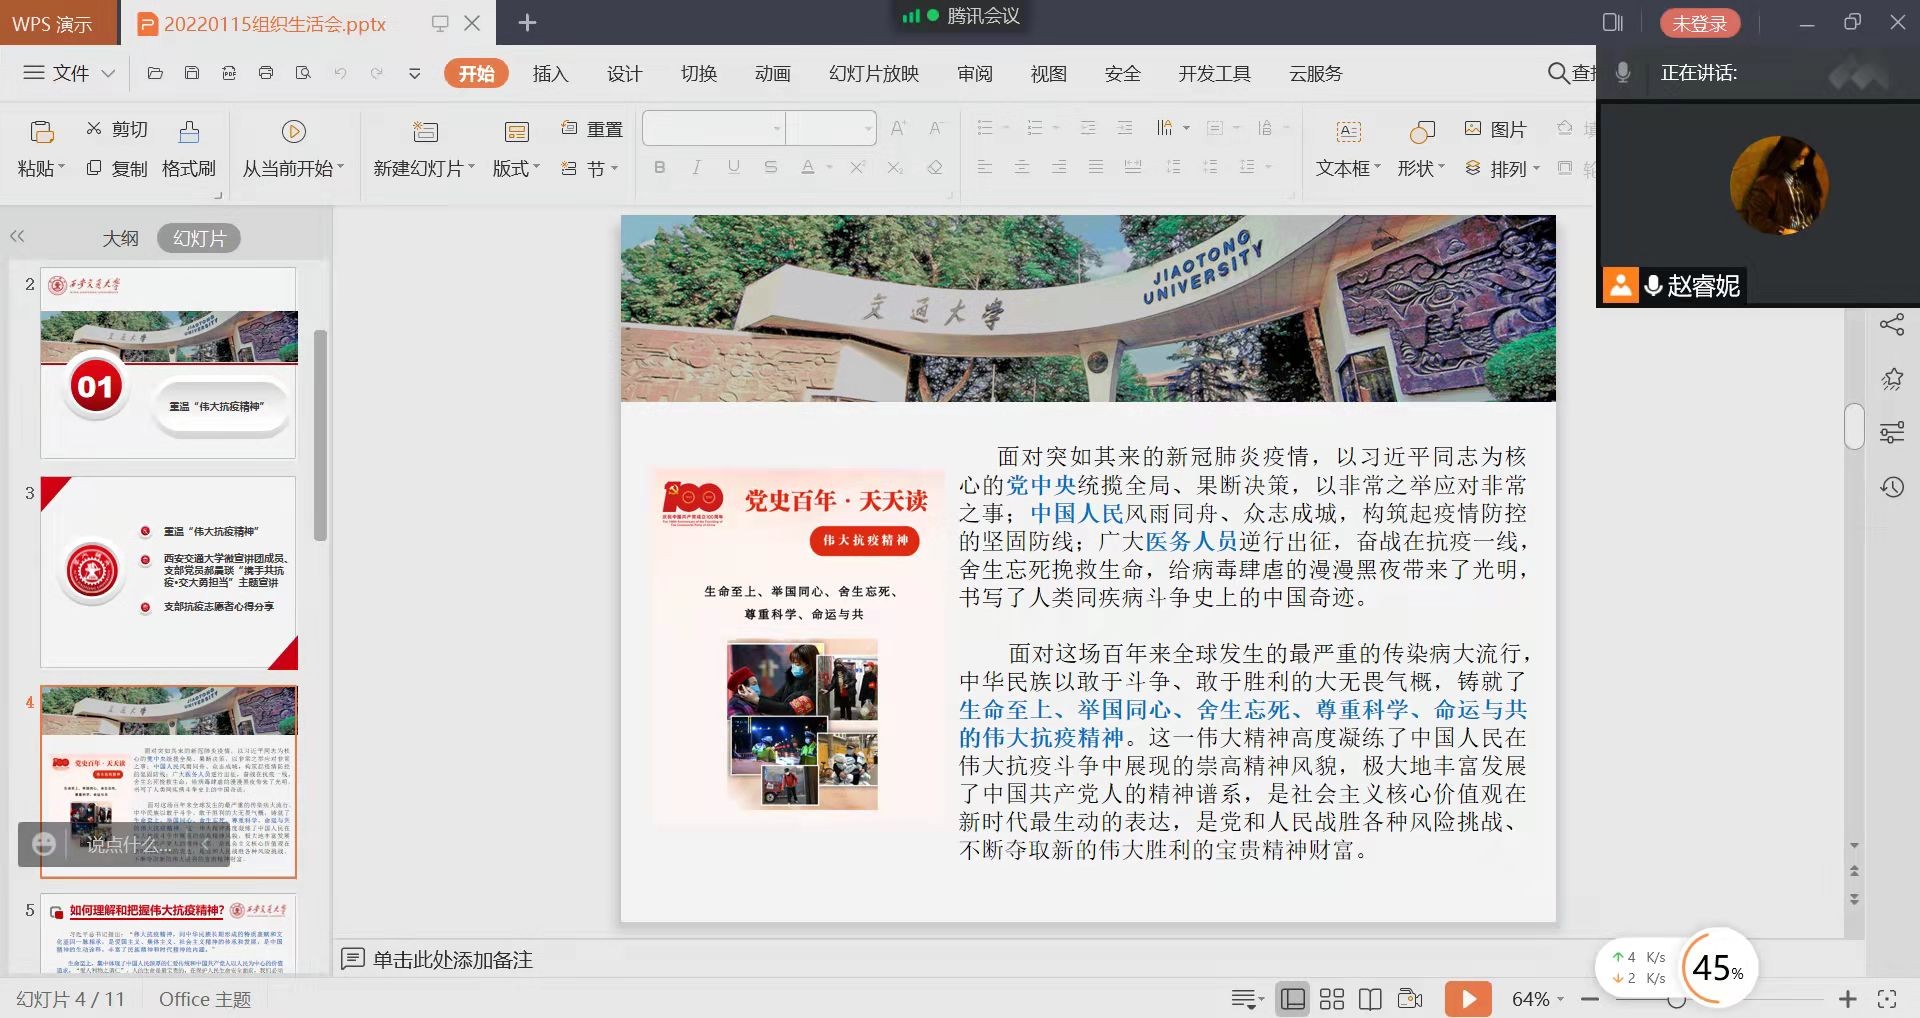
Task: Start slideshow from current slide icon
Action: [293, 131]
